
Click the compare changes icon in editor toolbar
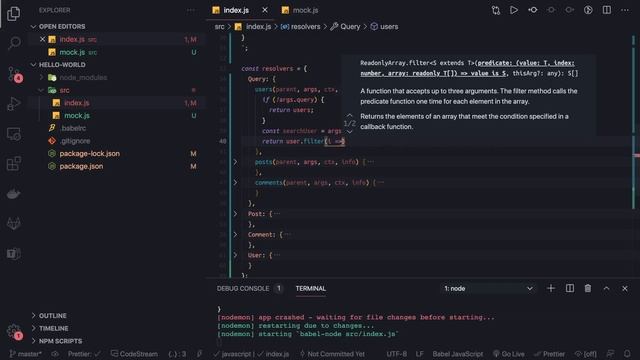[x=496, y=10]
